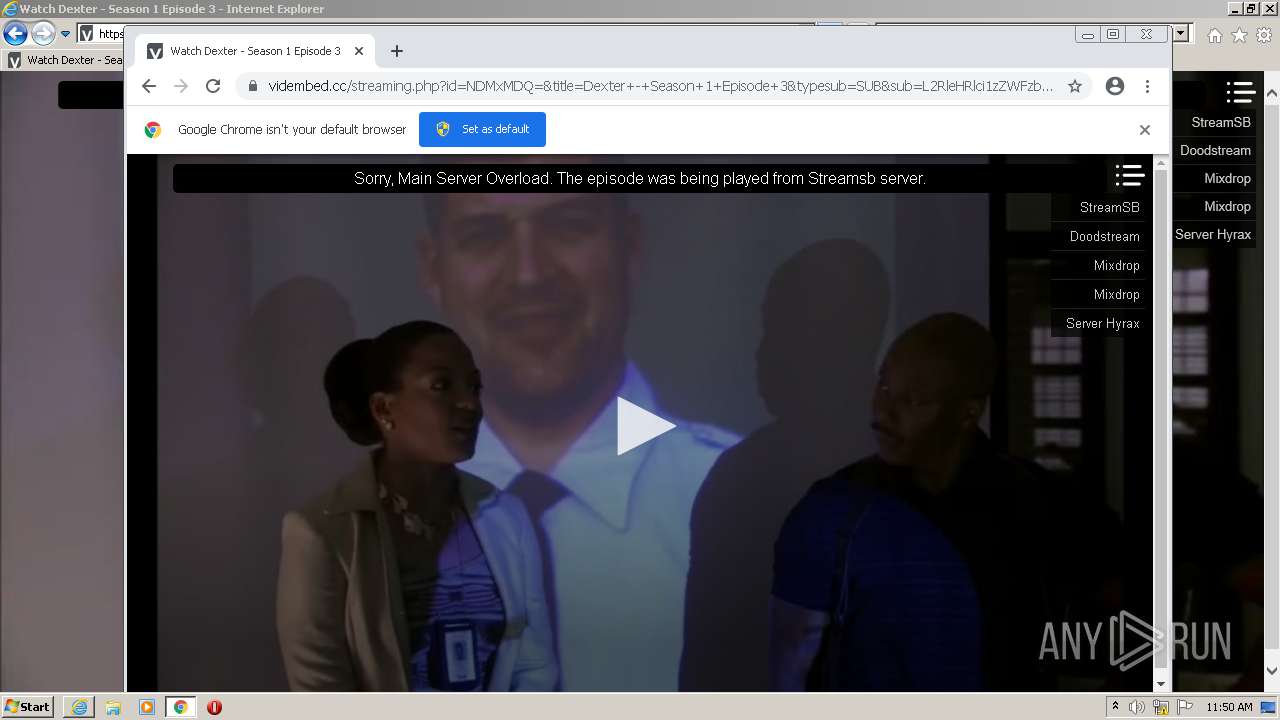This screenshot has width=1280, height=720.
Task: Launch Internet Explorer from taskbar
Action: tap(79, 707)
